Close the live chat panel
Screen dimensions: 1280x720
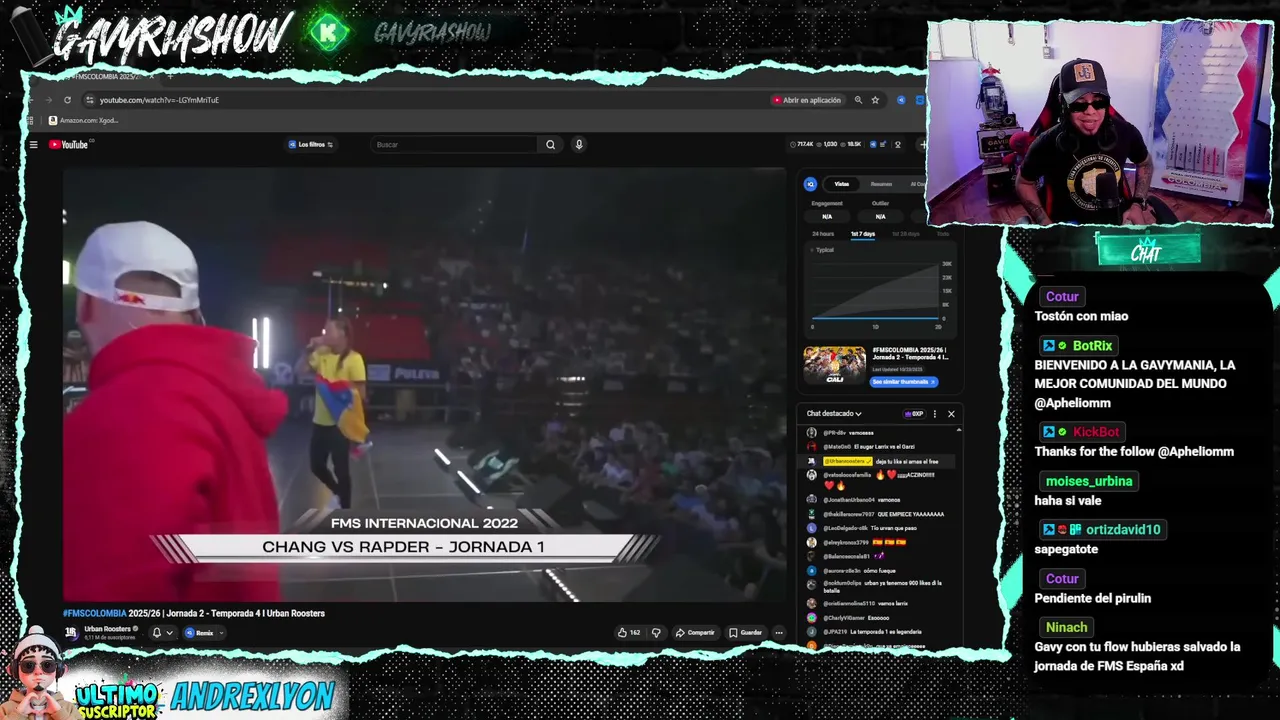click(951, 413)
